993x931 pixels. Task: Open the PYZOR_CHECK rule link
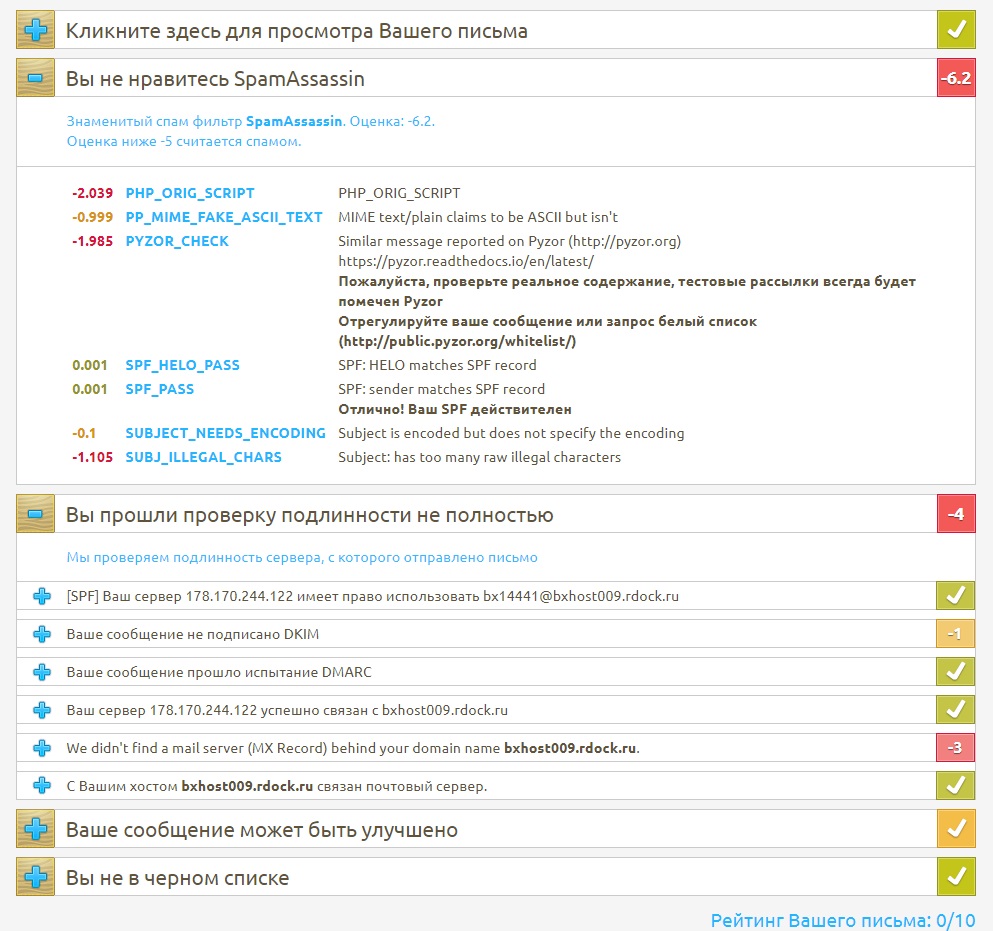[x=176, y=241]
